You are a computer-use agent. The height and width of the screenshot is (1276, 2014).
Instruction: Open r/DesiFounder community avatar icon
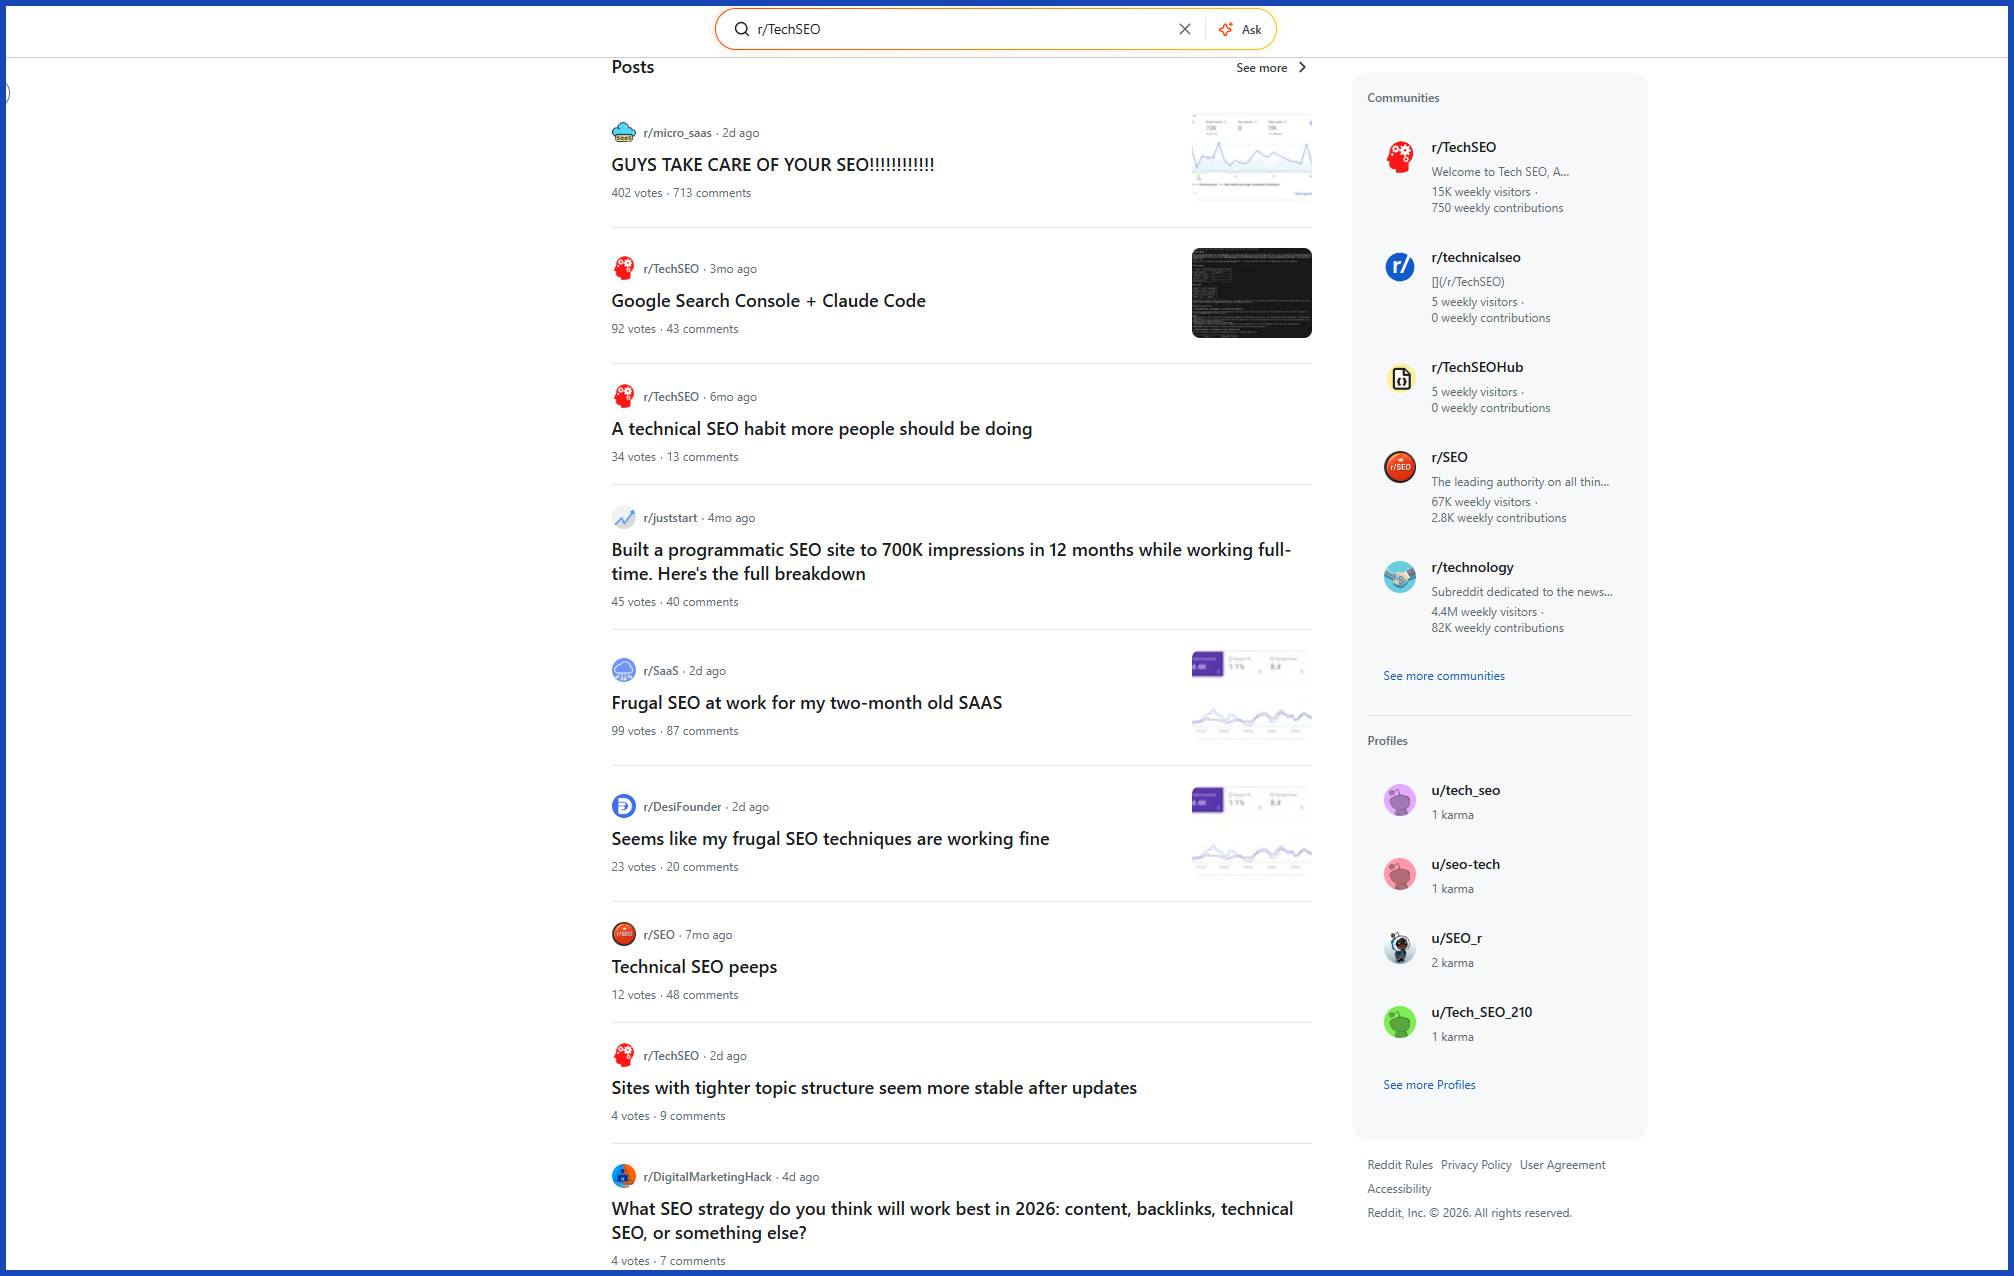coord(624,806)
